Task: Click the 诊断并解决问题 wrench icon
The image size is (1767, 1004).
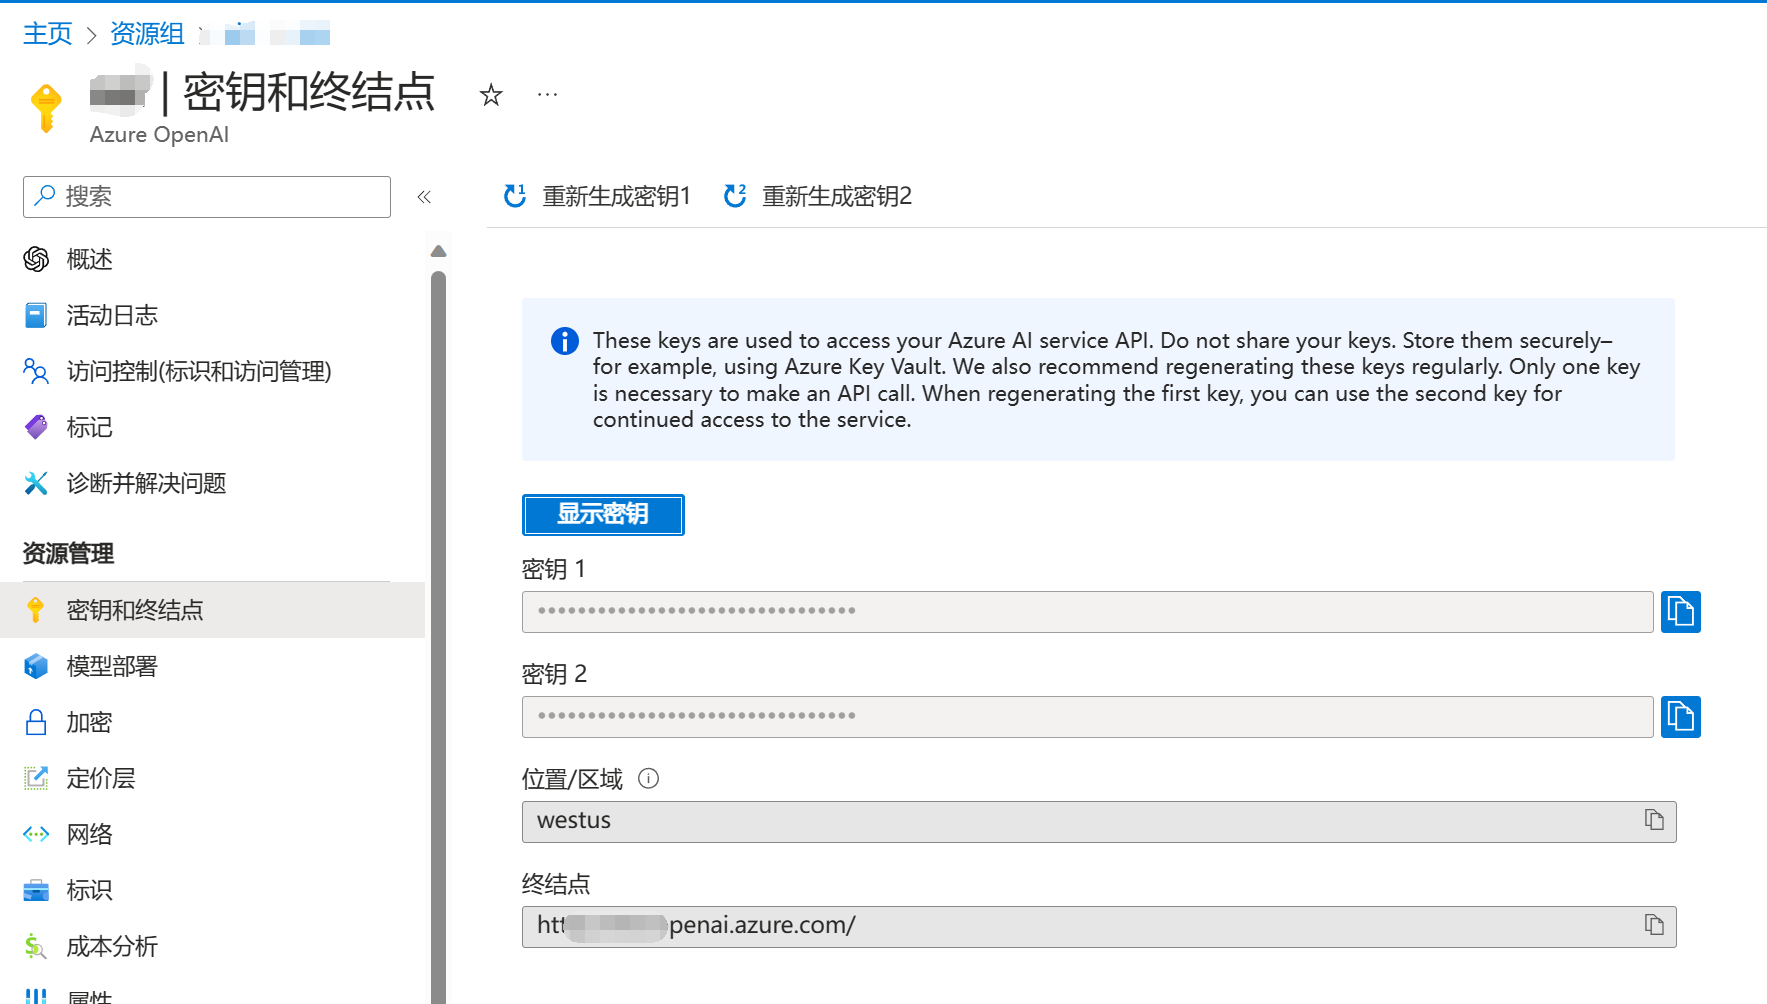Action: coord(36,483)
